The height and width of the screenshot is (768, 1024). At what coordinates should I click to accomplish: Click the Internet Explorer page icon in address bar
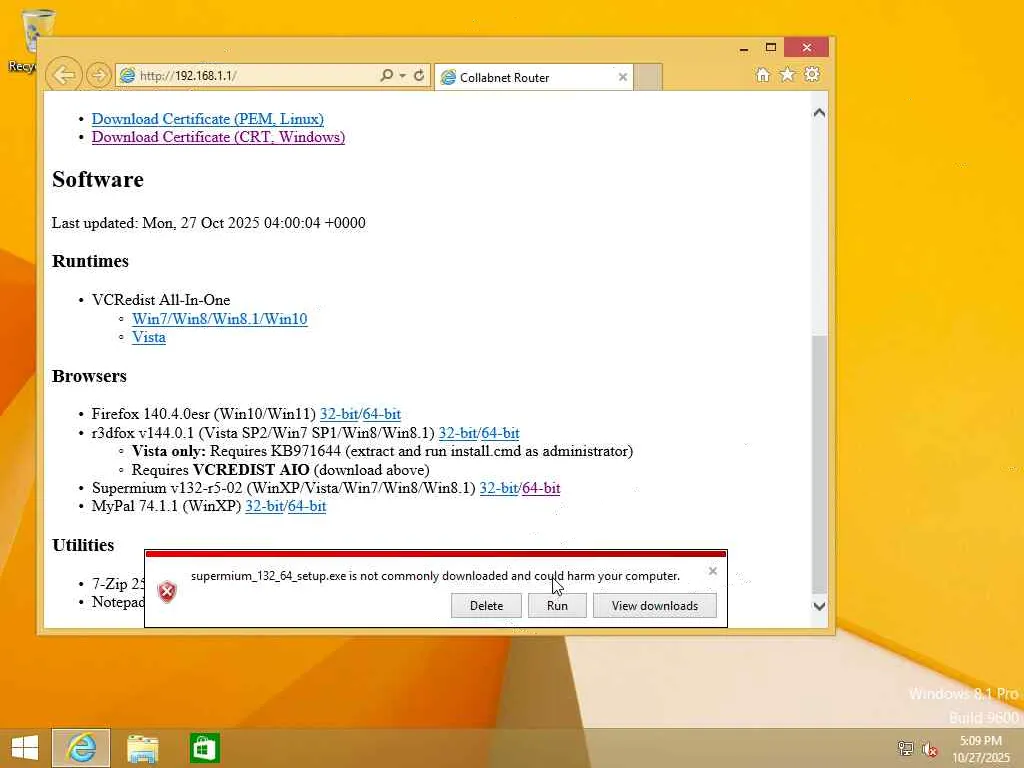128,76
